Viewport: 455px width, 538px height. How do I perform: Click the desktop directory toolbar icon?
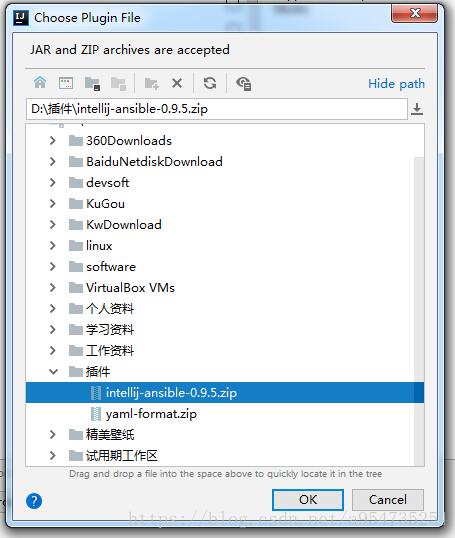click(x=66, y=83)
